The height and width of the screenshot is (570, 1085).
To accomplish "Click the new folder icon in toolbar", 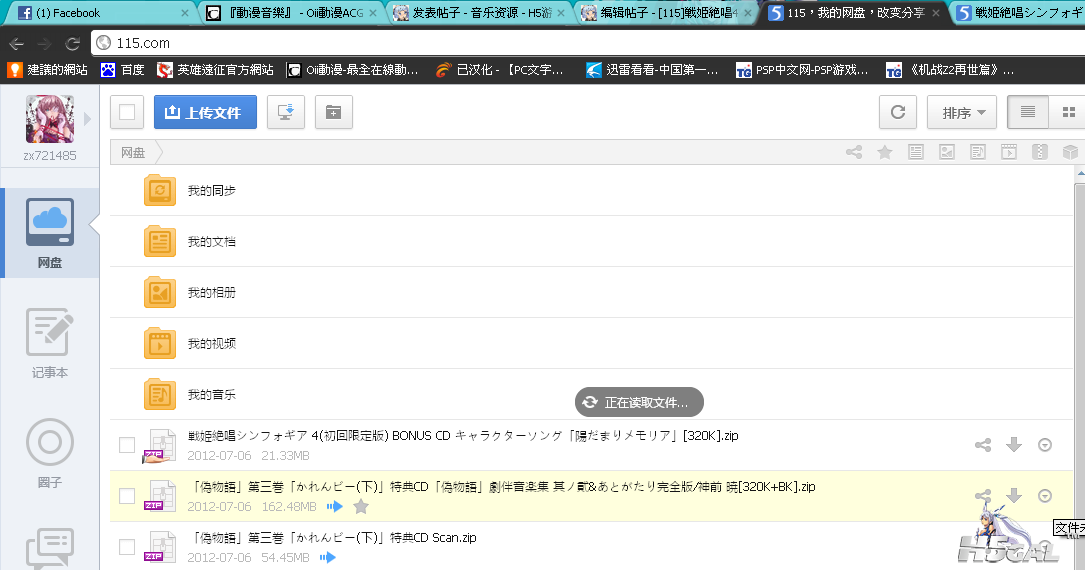I will (x=333, y=113).
